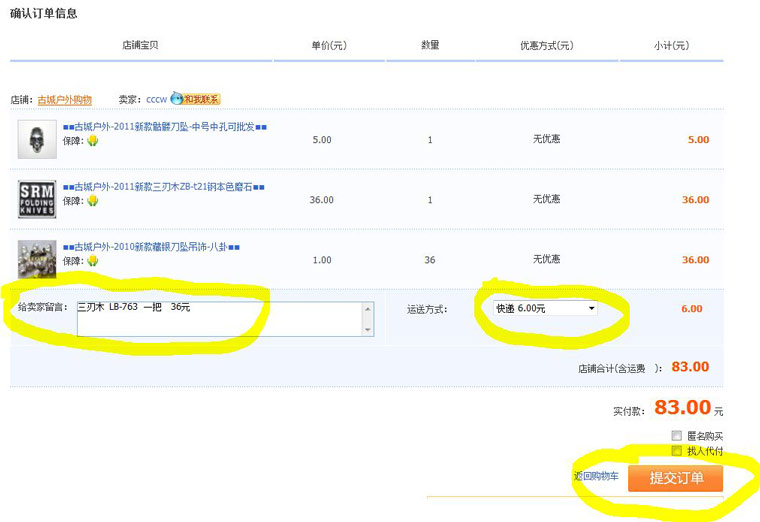Open the silver pendants product thumbnail
Viewport: 760px width, 522px height.
click(37, 259)
